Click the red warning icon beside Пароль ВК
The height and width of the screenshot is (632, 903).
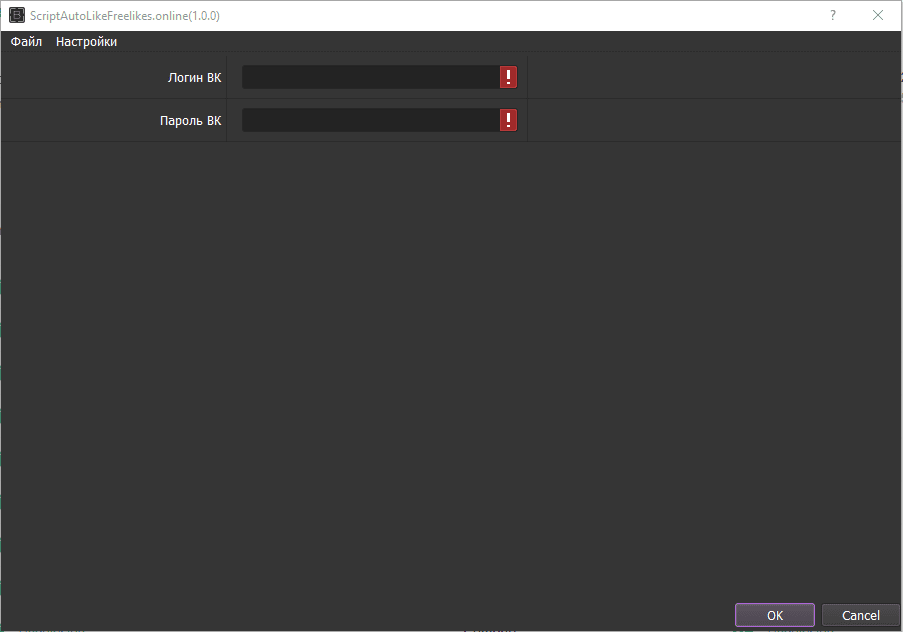pos(508,121)
